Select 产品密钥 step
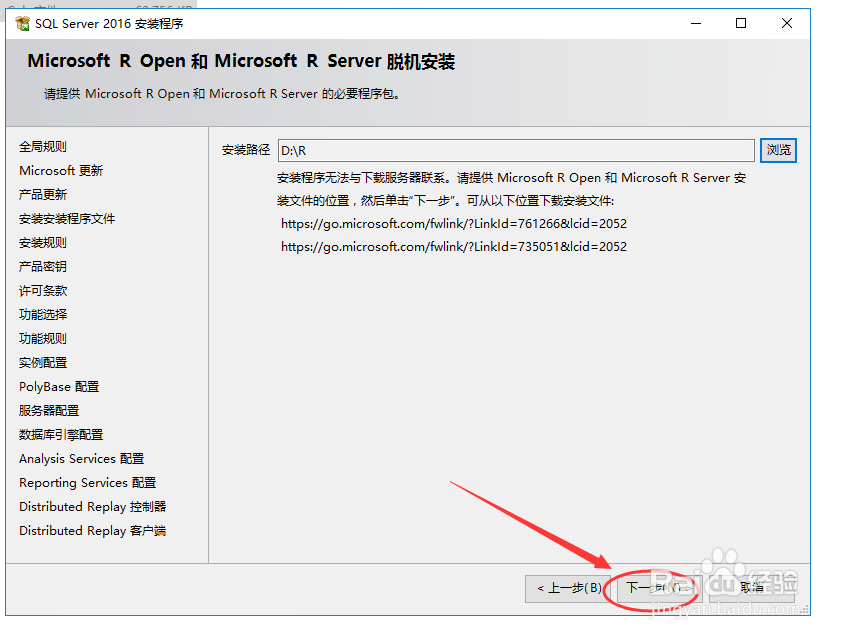This screenshot has width=847, height=638. tap(43, 266)
